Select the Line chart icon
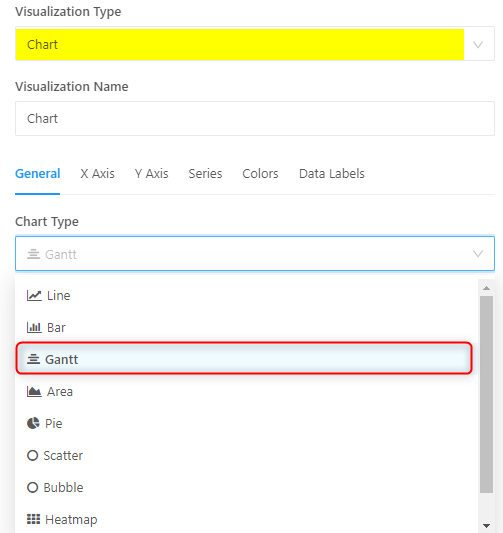The width and height of the screenshot is (503, 533). [x=34, y=295]
